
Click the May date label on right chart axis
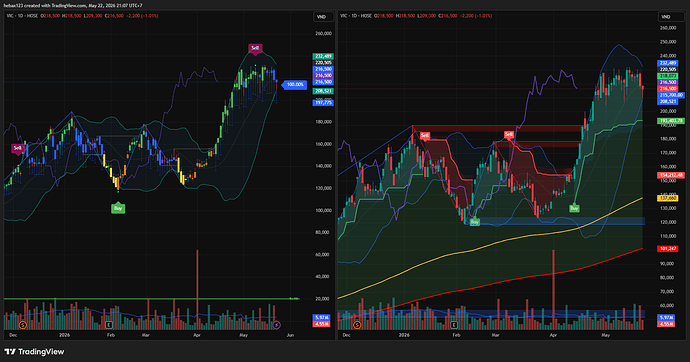[606, 335]
